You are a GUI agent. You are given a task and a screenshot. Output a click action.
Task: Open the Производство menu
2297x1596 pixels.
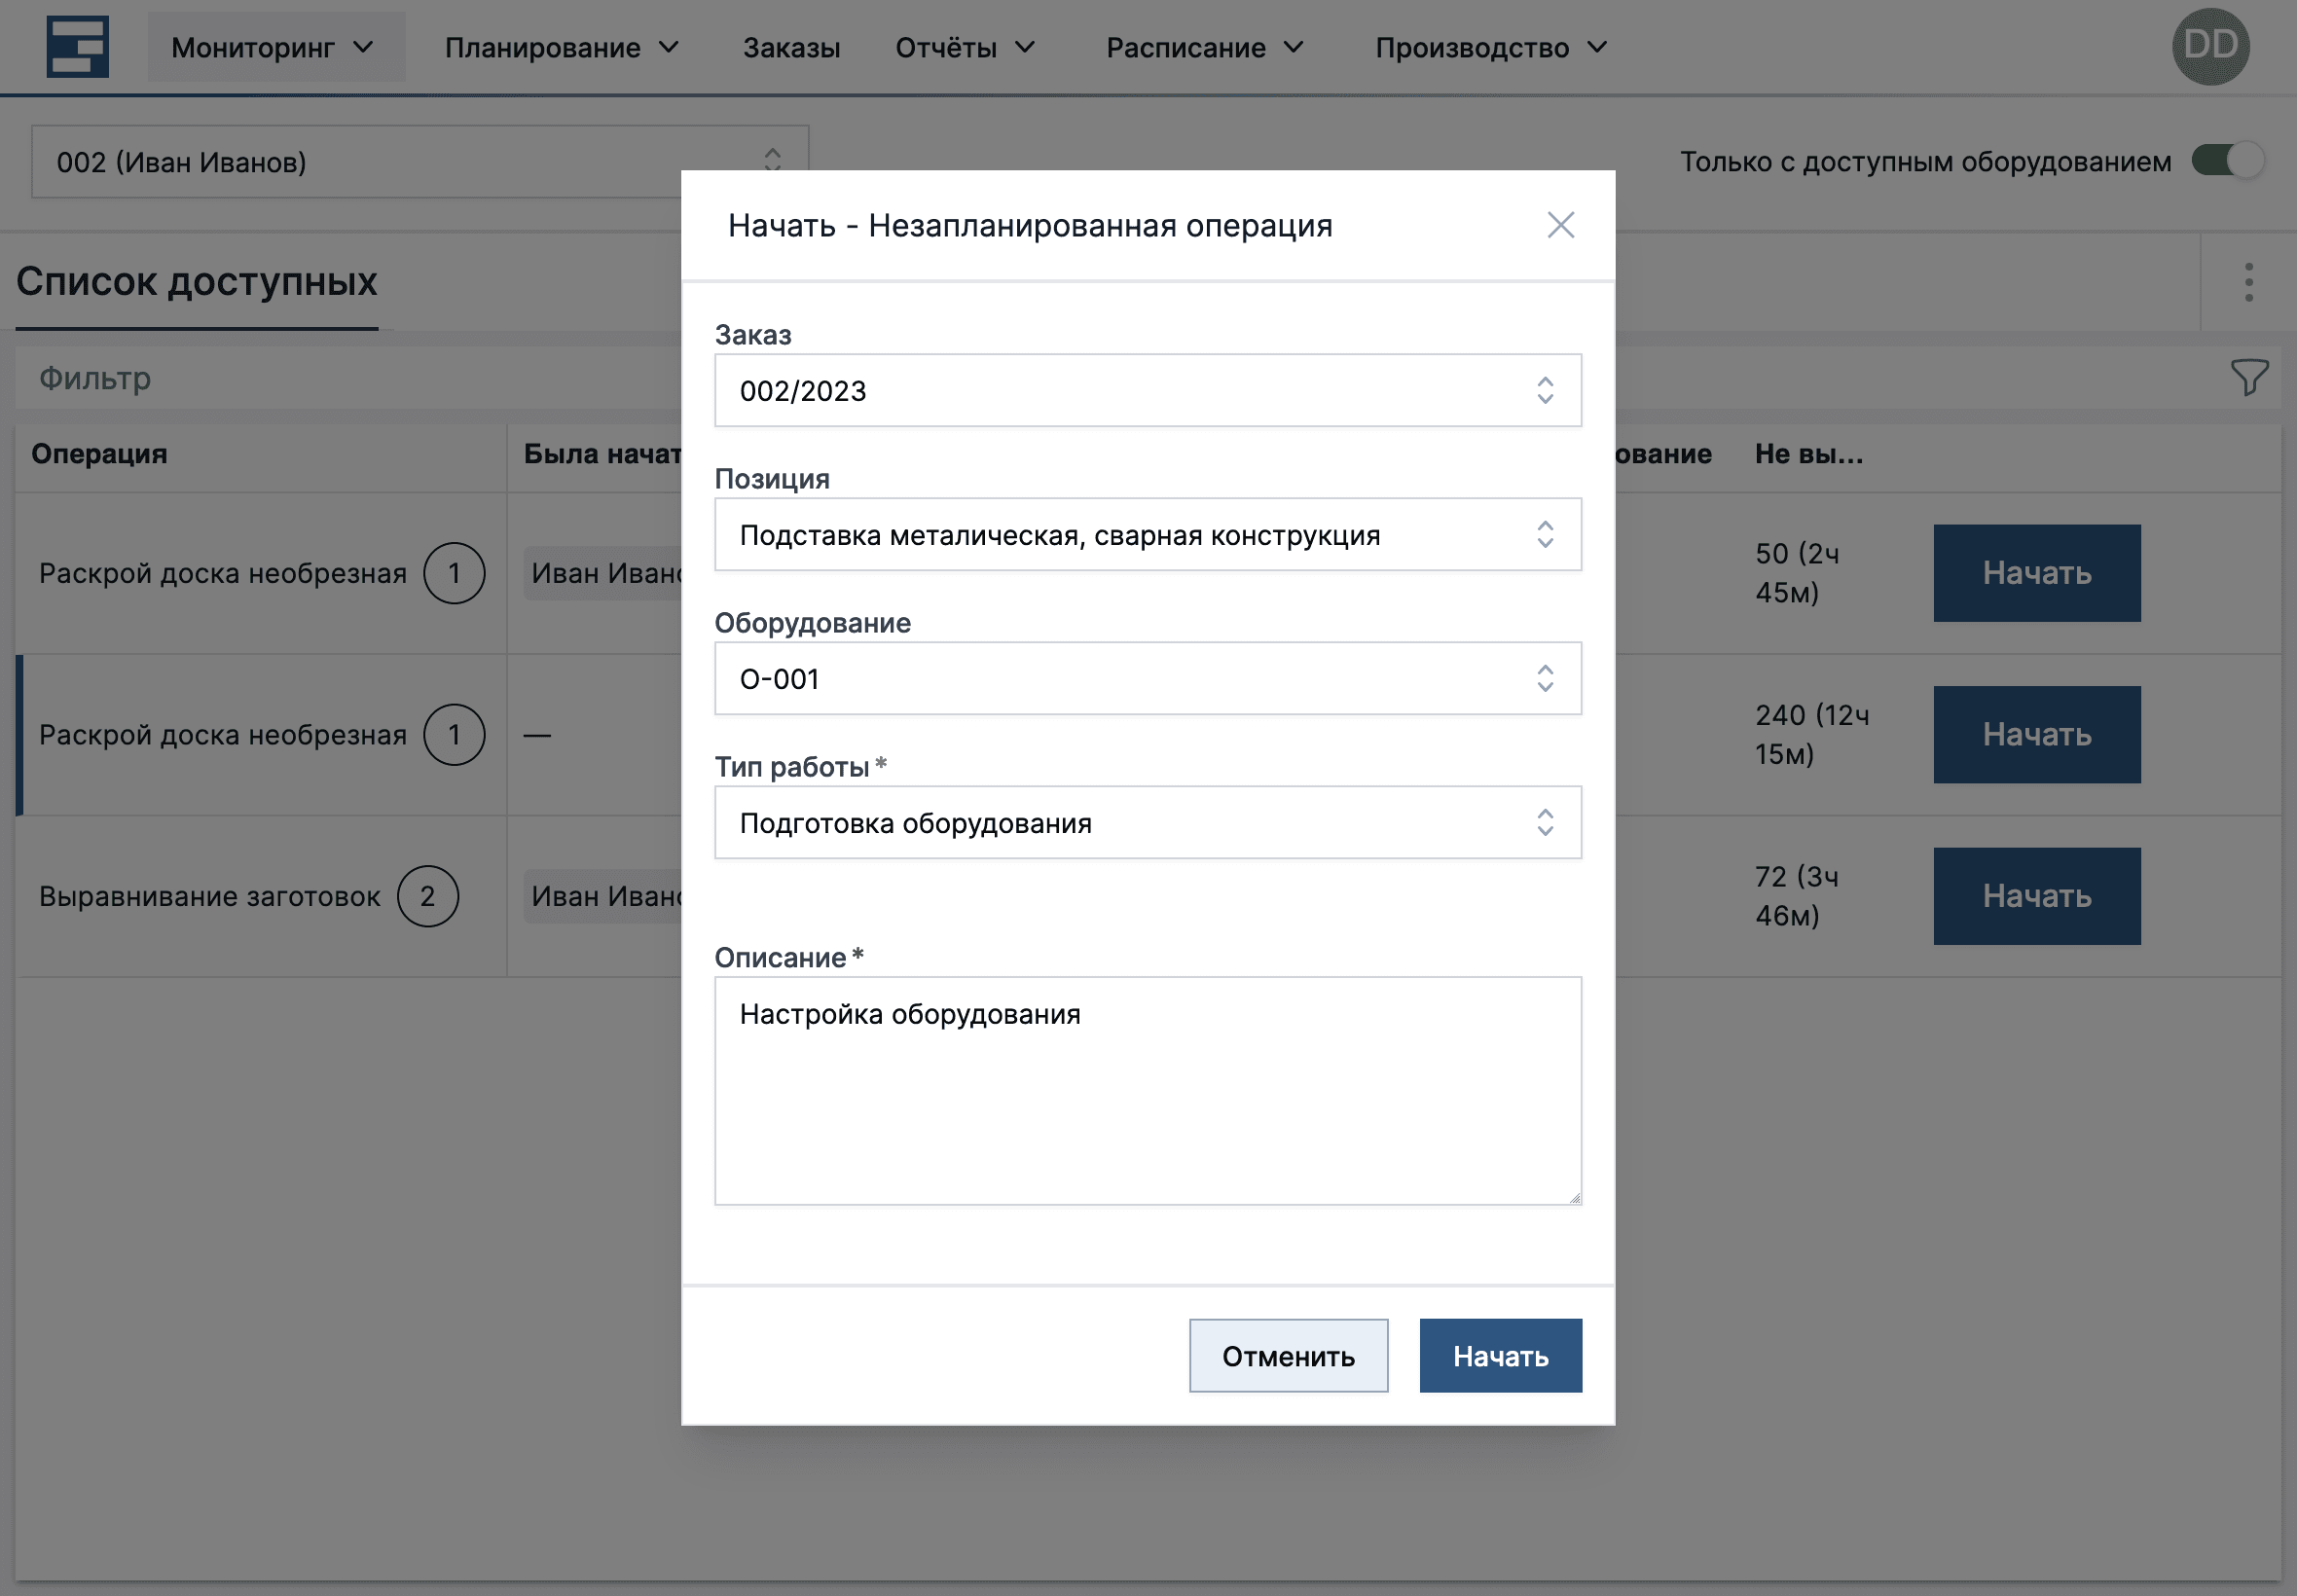(x=1492, y=47)
